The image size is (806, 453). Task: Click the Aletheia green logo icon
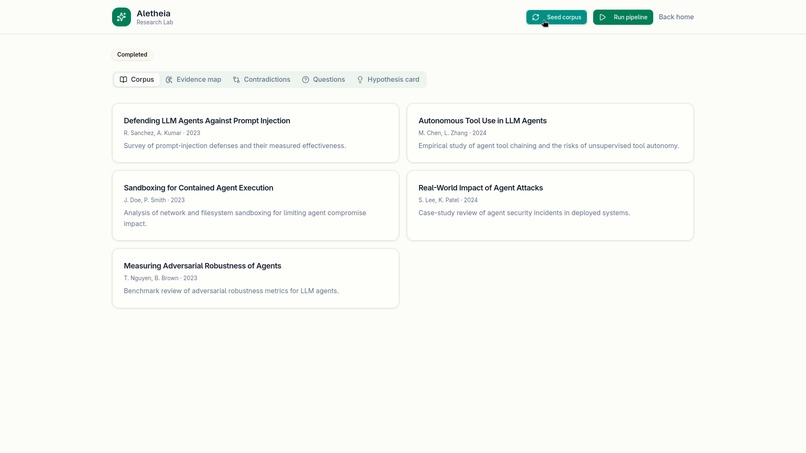[121, 17]
